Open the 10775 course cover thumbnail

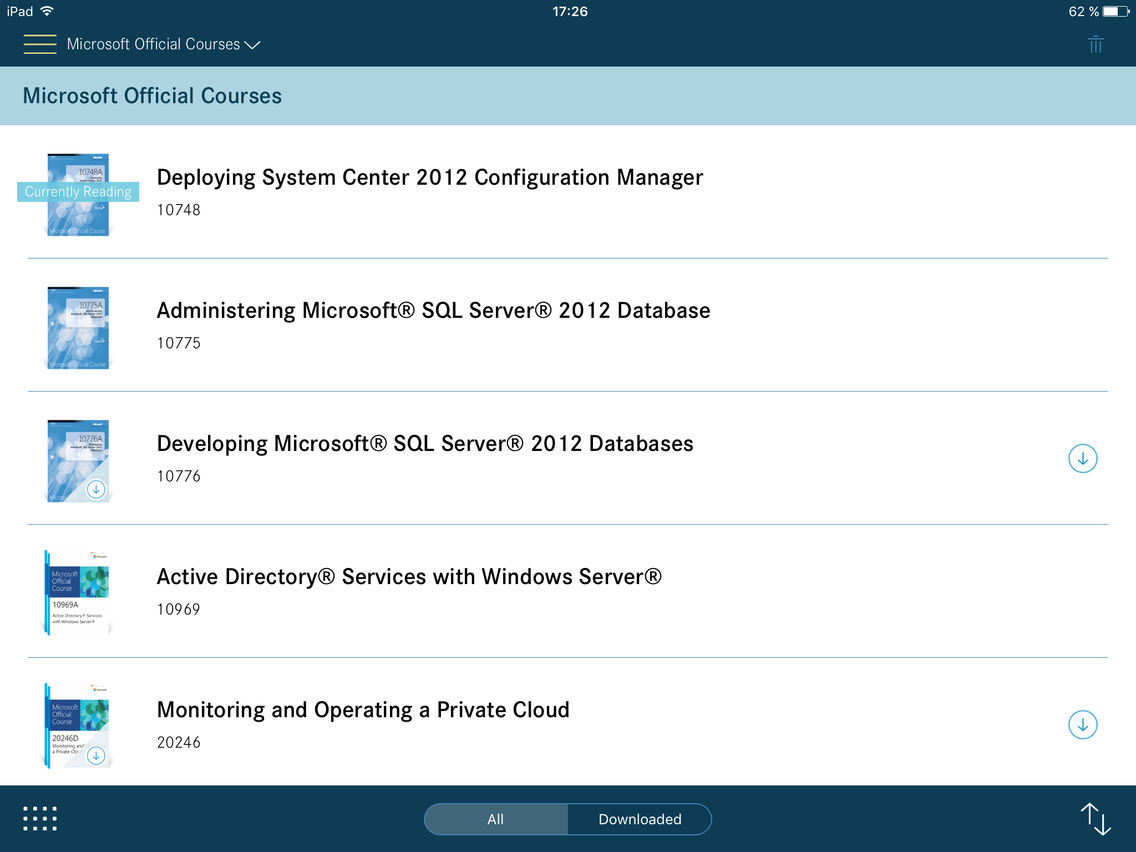pos(78,328)
